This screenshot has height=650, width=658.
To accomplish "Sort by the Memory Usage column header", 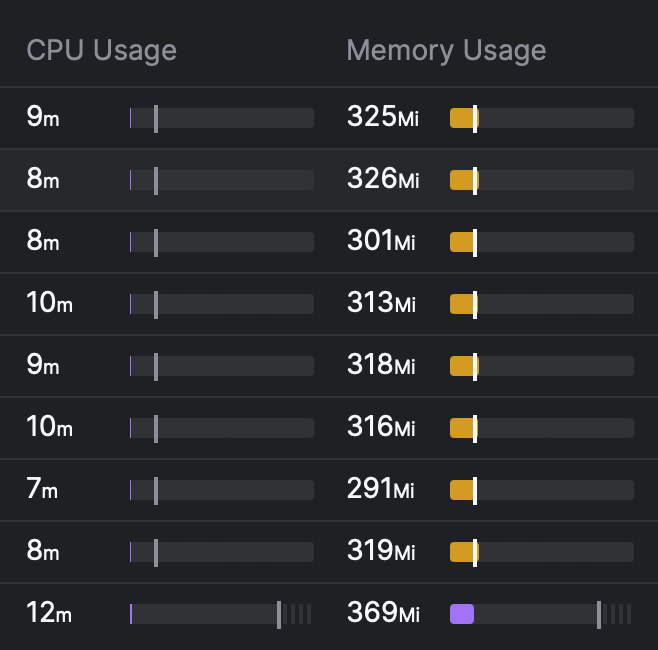I will click(x=446, y=50).
